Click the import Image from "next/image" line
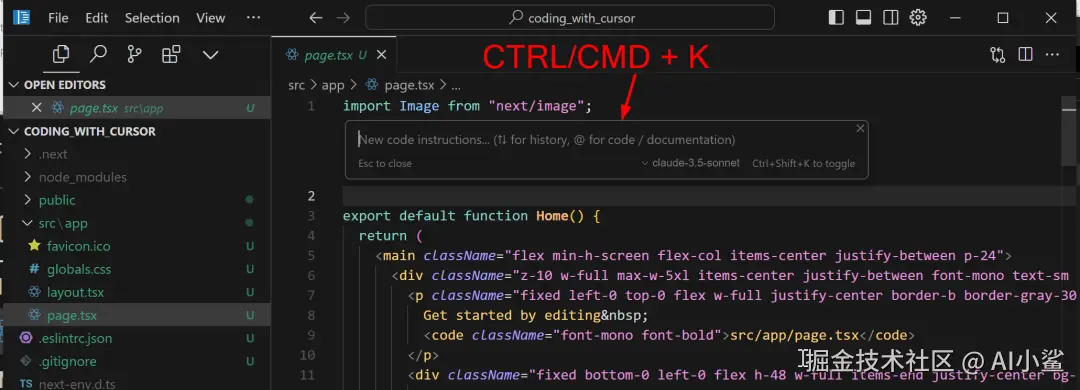This screenshot has height=390, width=1080. coord(468,106)
